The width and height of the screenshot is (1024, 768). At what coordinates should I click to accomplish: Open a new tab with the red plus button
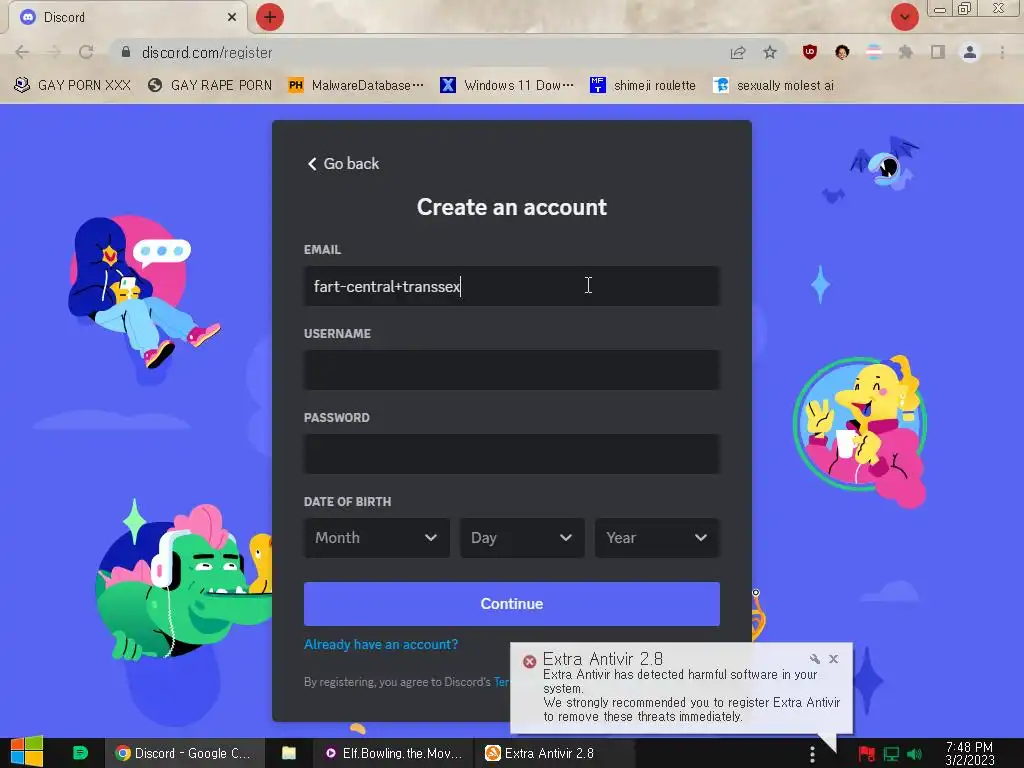(270, 17)
